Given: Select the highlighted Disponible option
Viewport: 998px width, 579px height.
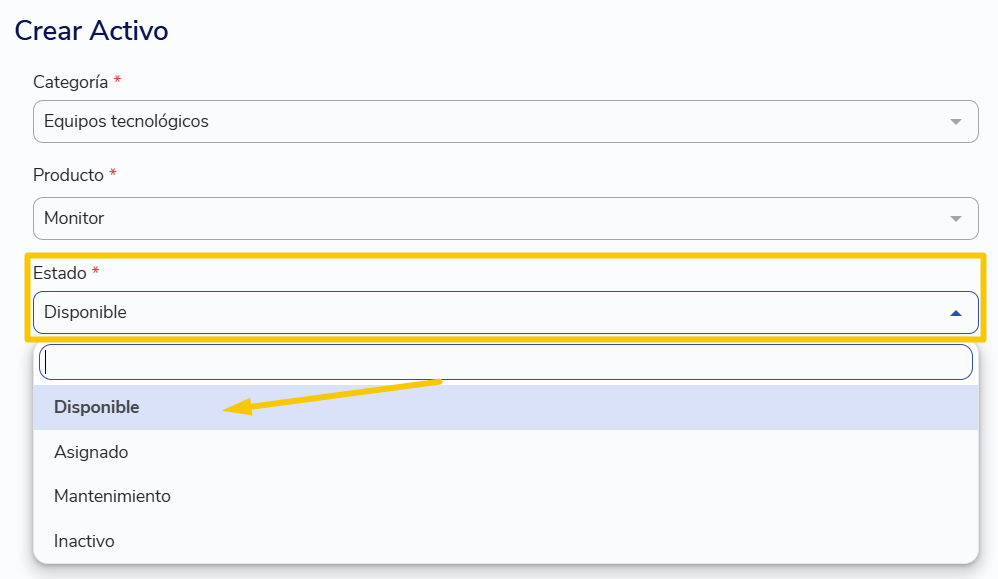Looking at the screenshot, I should (505, 407).
